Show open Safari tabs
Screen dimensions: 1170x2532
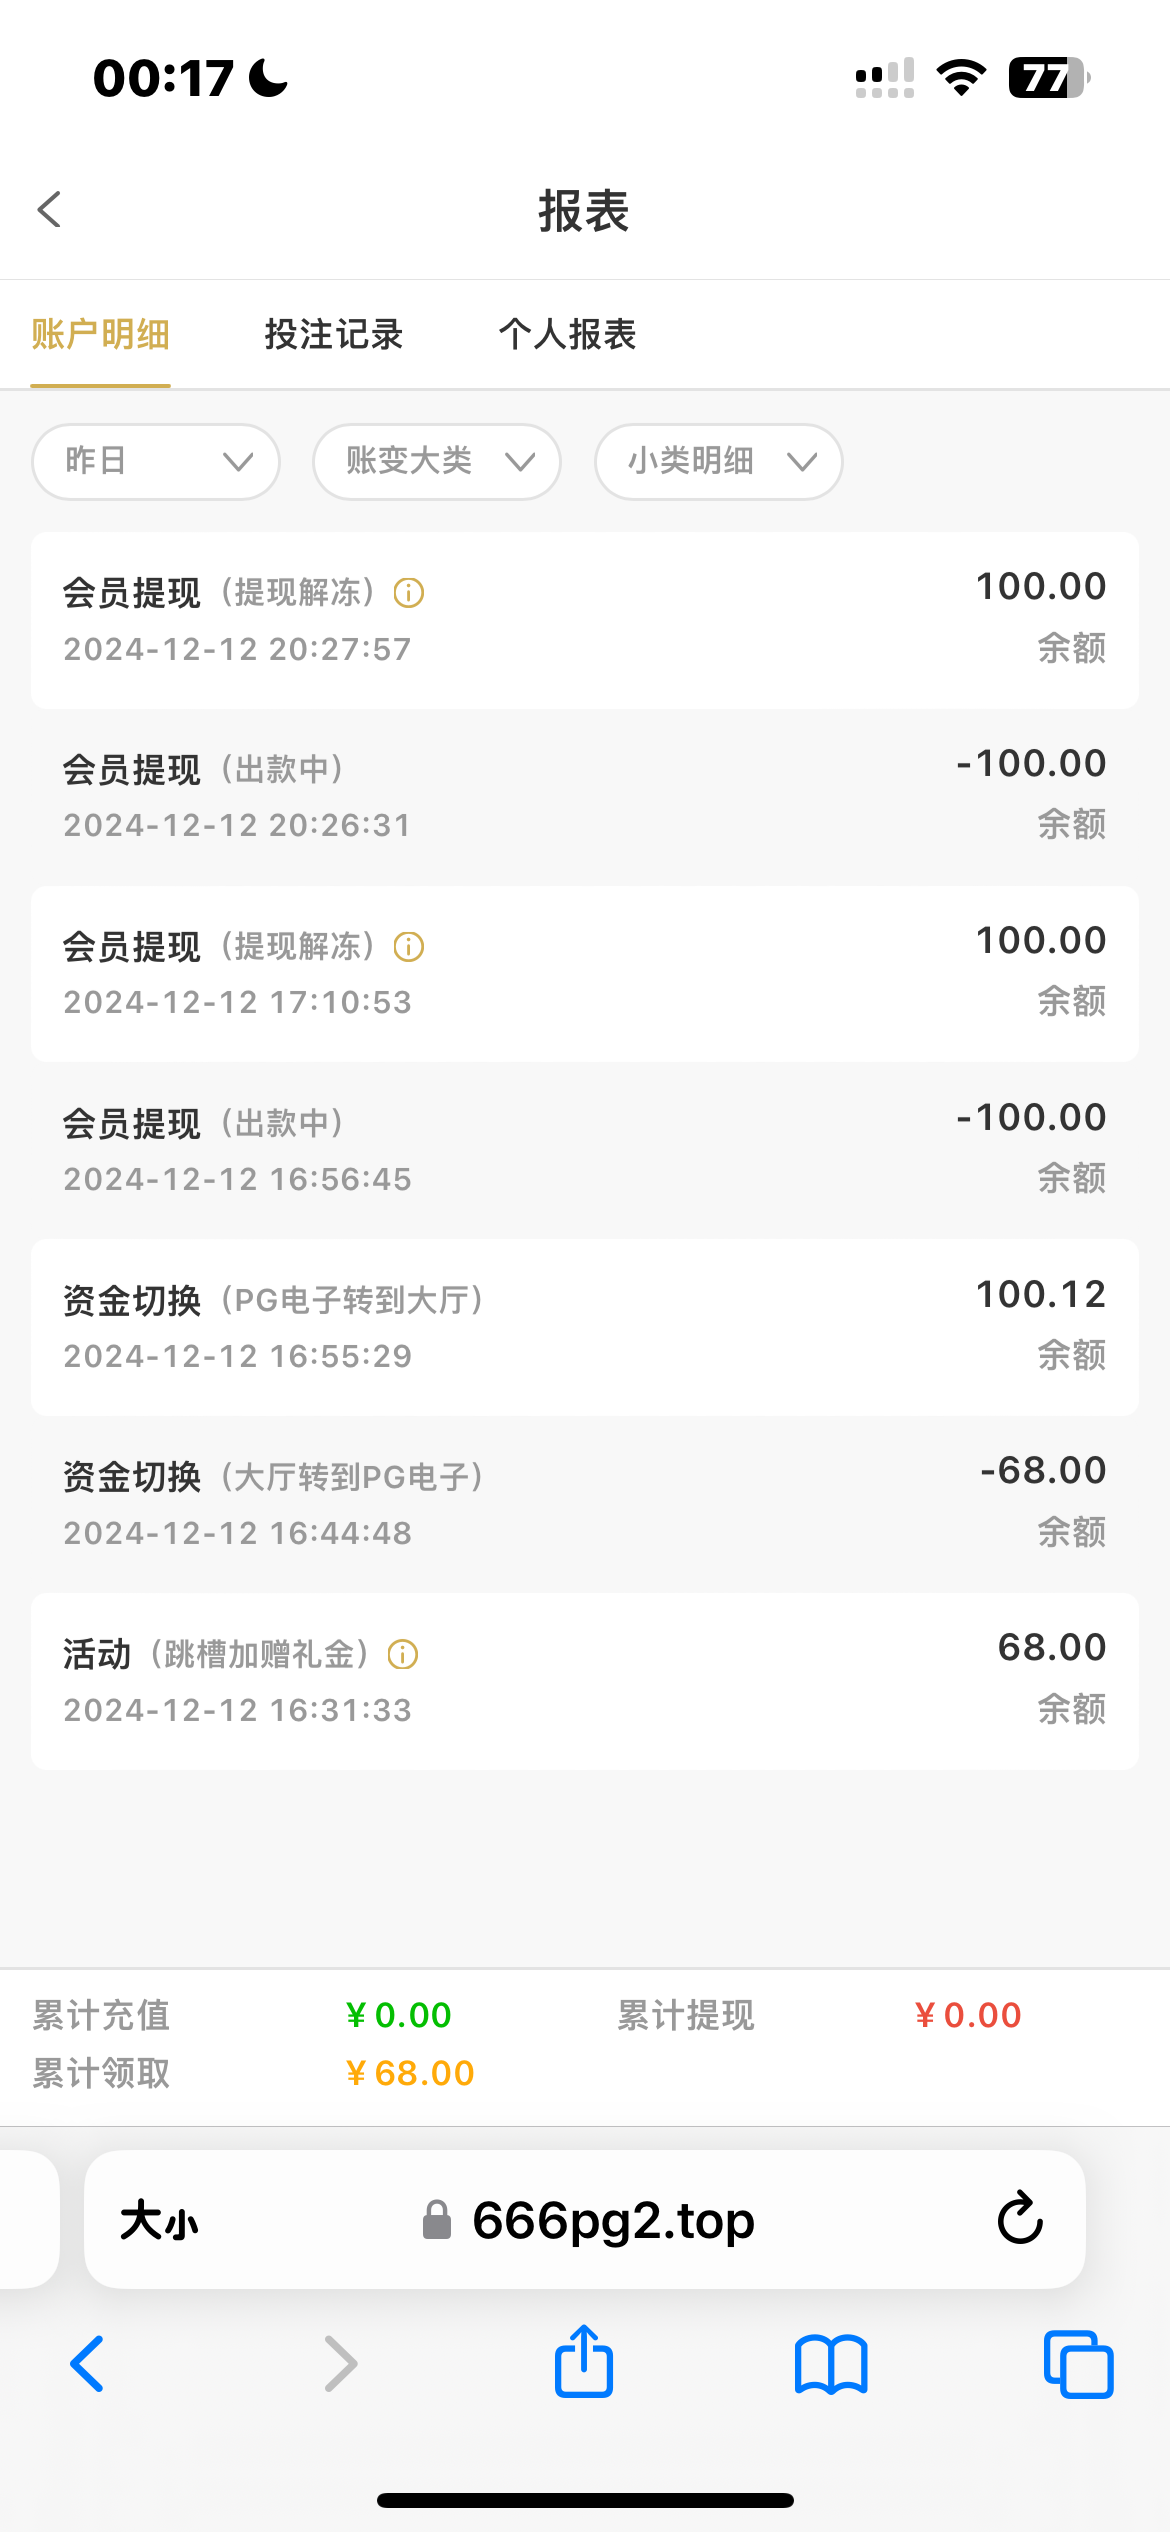pyautogui.click(x=1078, y=2364)
